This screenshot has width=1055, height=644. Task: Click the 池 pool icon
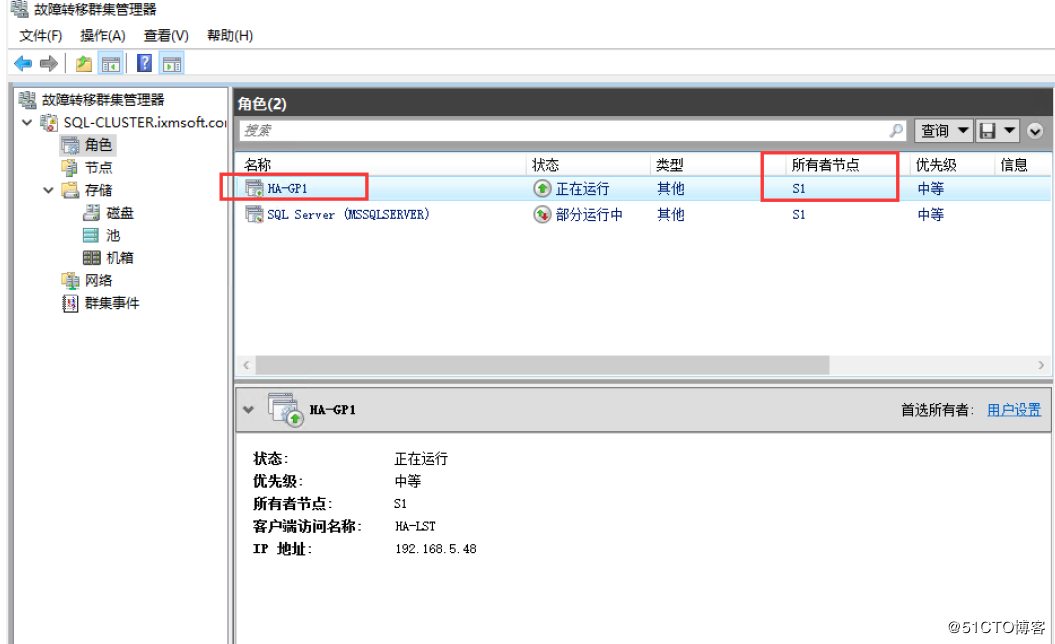click(92, 236)
